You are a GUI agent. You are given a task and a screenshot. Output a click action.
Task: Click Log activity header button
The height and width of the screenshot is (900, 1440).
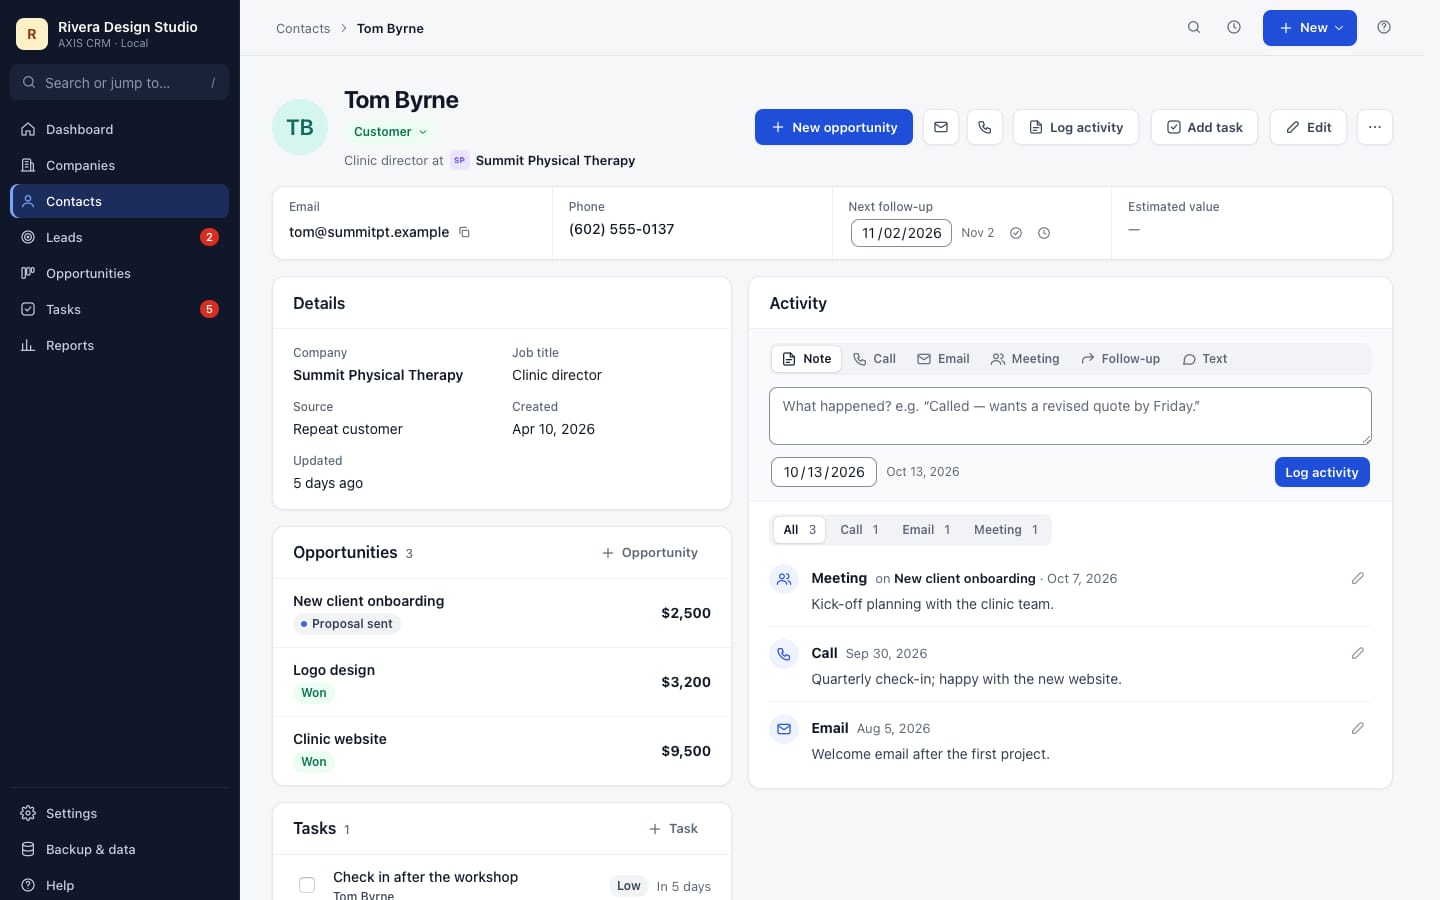click(1076, 127)
